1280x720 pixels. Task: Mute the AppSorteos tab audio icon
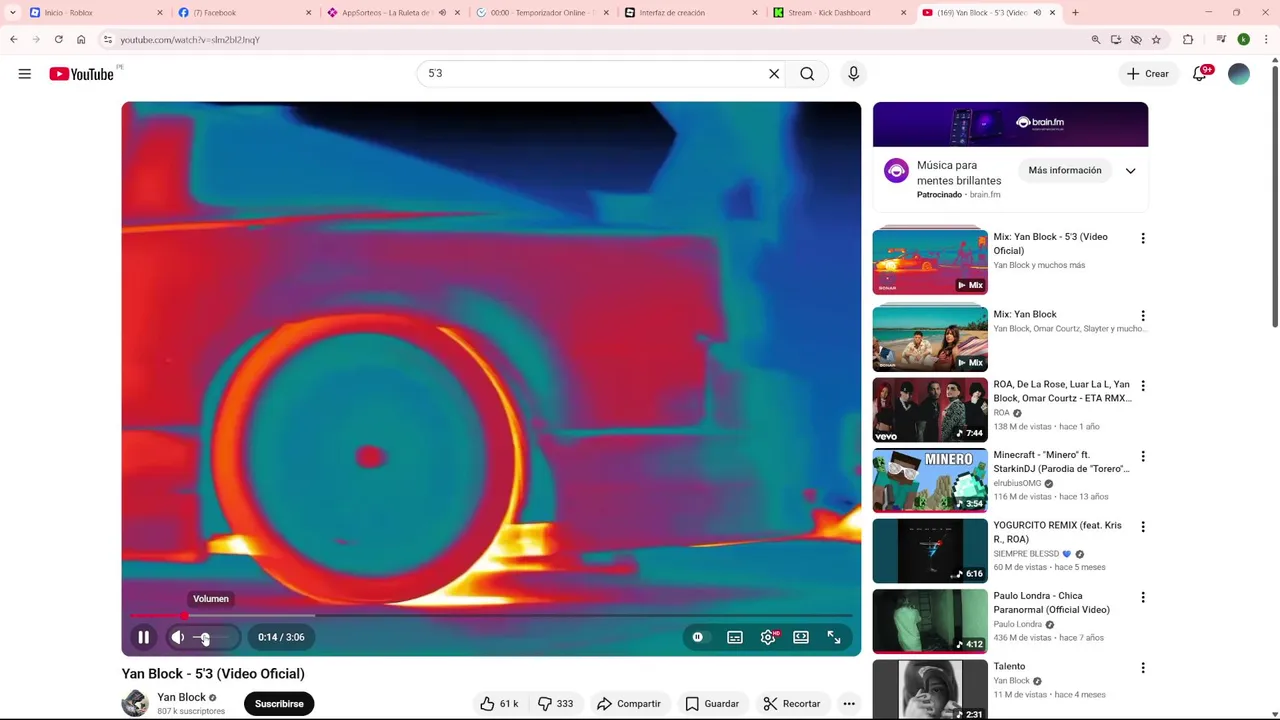(442, 13)
